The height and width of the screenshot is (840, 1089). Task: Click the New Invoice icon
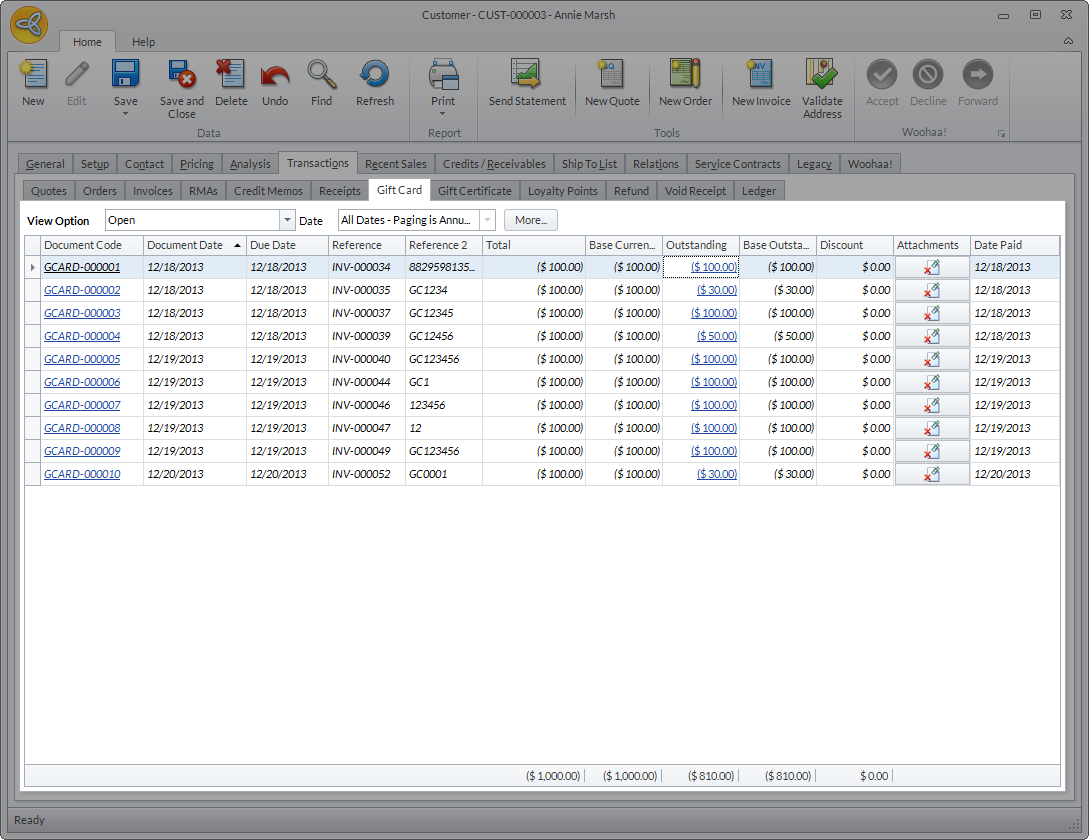pos(761,77)
